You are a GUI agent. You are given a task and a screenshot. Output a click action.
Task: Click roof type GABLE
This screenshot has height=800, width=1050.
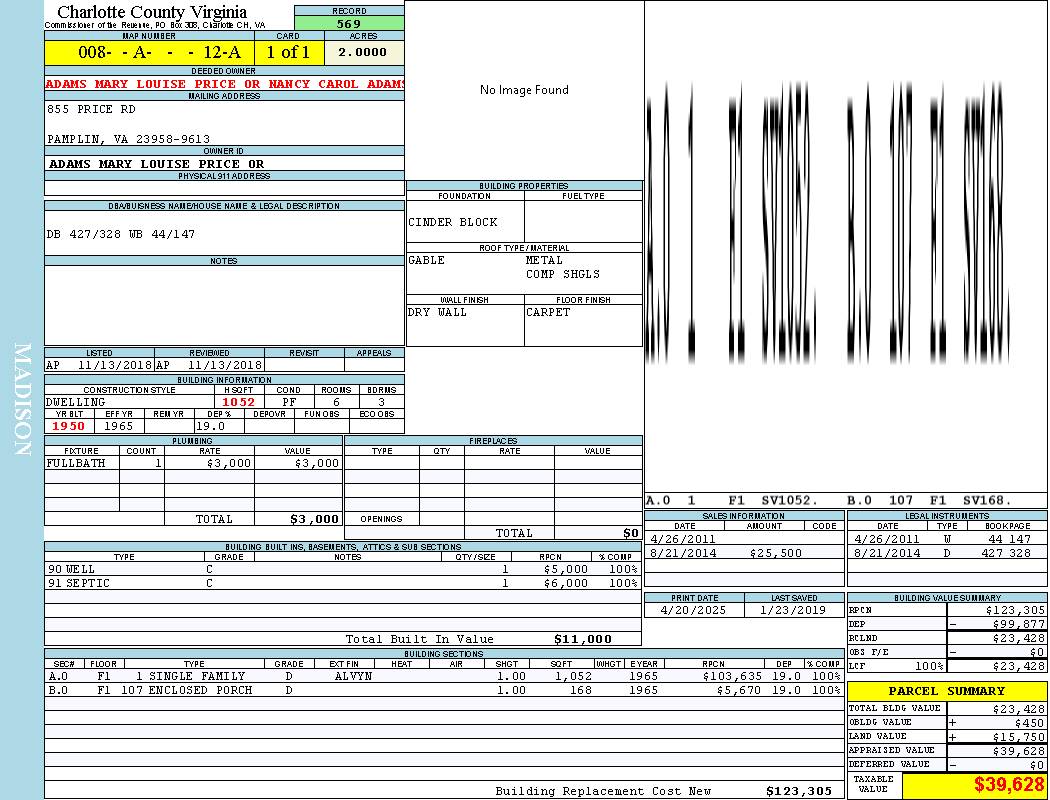[x=427, y=260]
